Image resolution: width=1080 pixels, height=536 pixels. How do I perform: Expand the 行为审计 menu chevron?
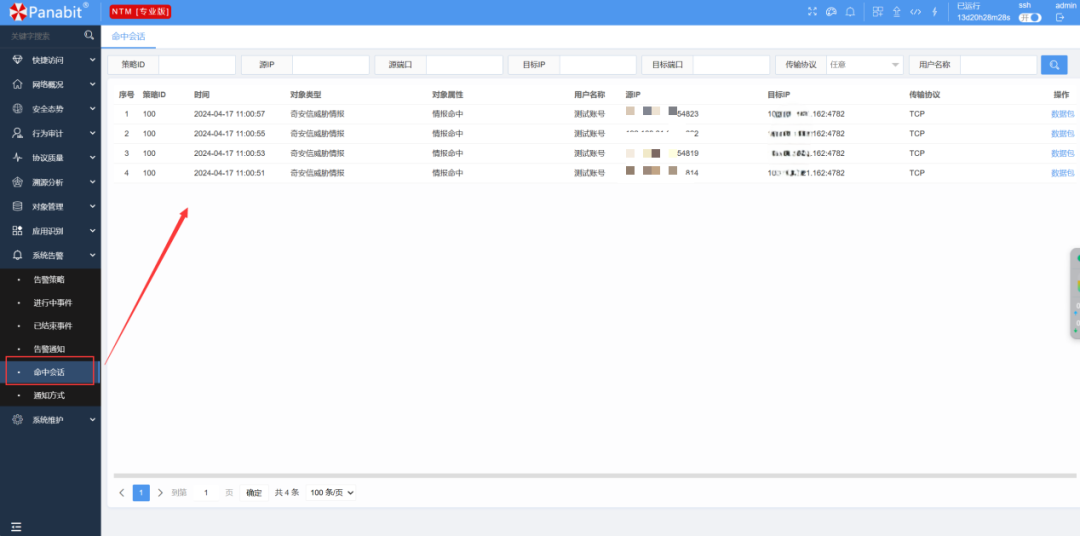tap(92, 133)
